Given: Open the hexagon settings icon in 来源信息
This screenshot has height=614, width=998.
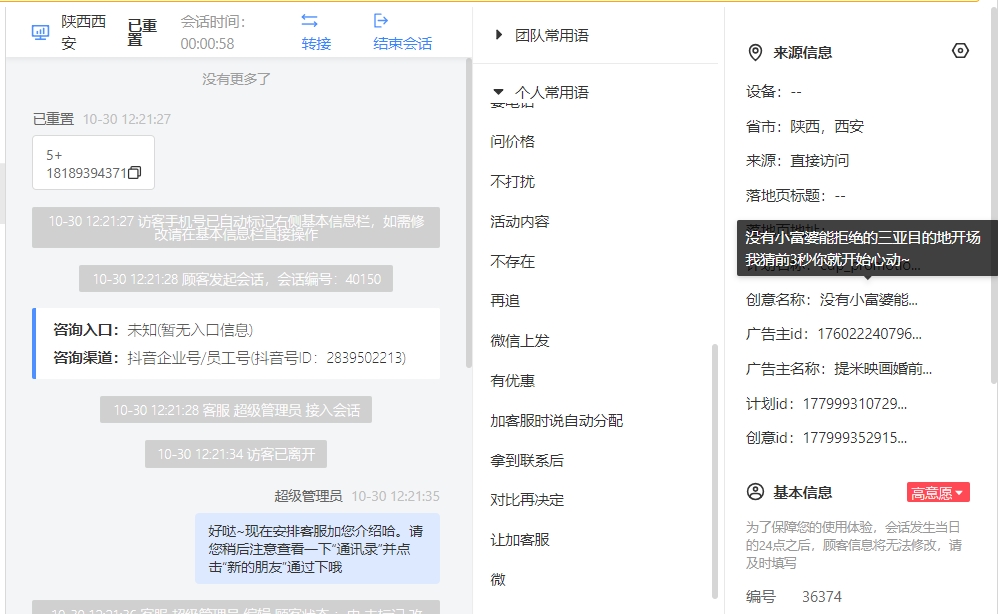Looking at the screenshot, I should [960, 51].
